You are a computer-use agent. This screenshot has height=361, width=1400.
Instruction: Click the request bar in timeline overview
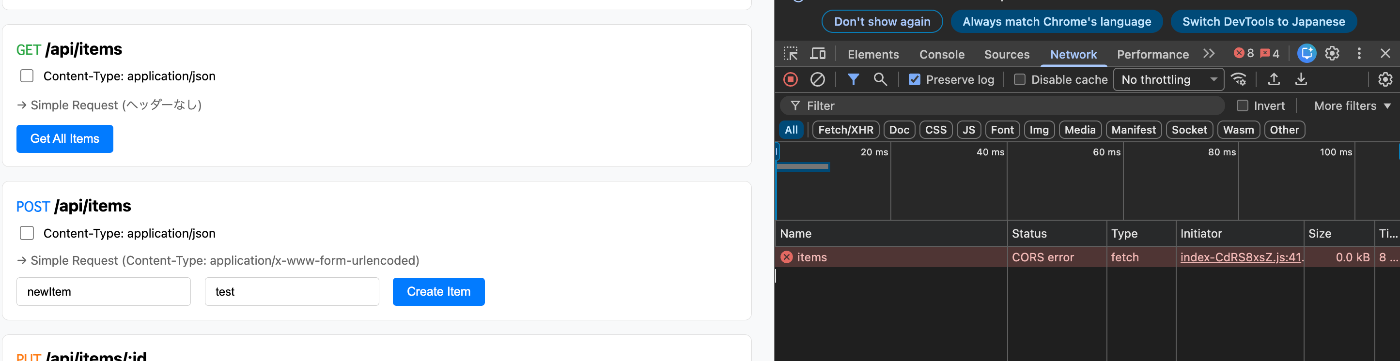803,166
